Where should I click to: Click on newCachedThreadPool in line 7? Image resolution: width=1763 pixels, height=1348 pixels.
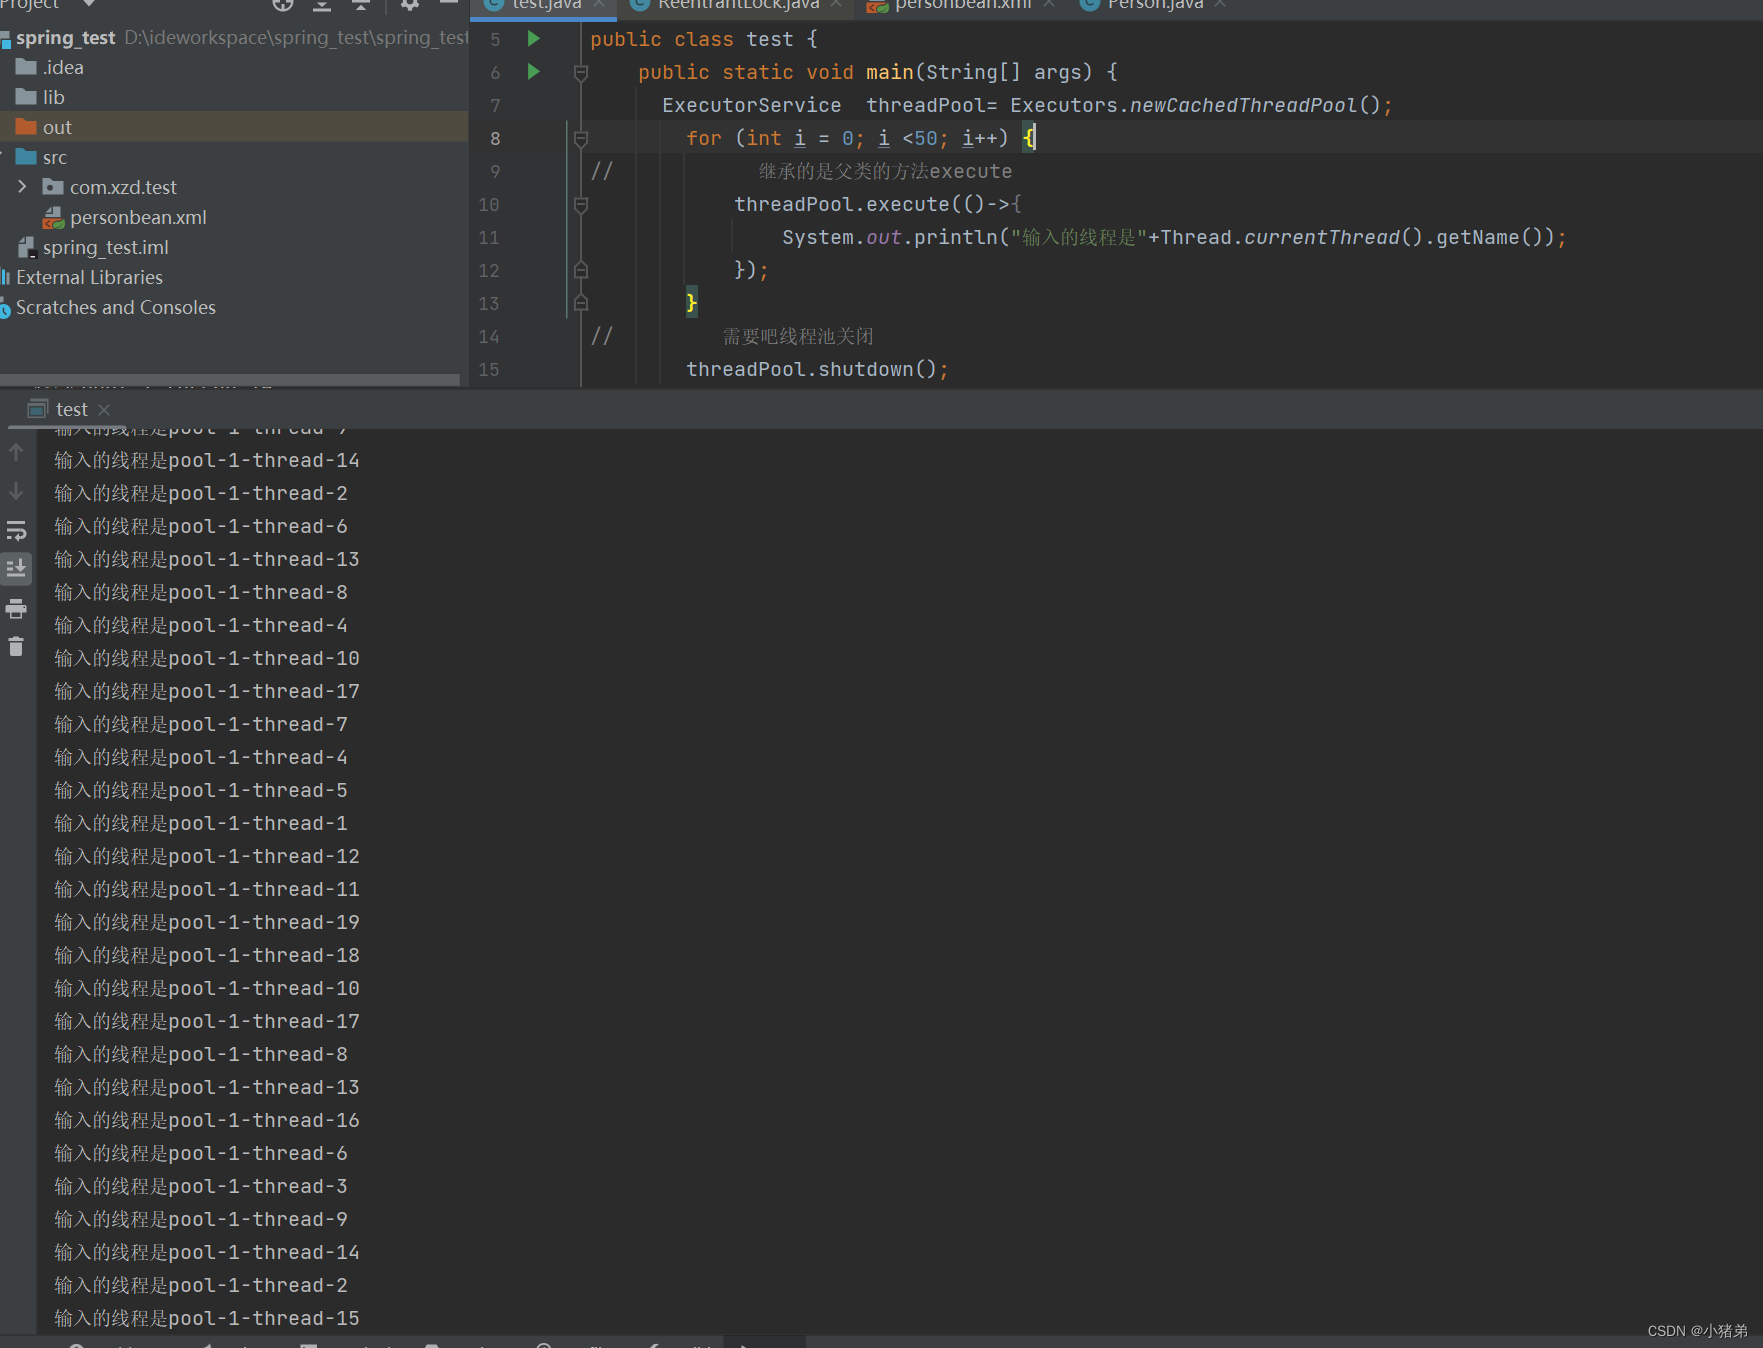[1244, 105]
